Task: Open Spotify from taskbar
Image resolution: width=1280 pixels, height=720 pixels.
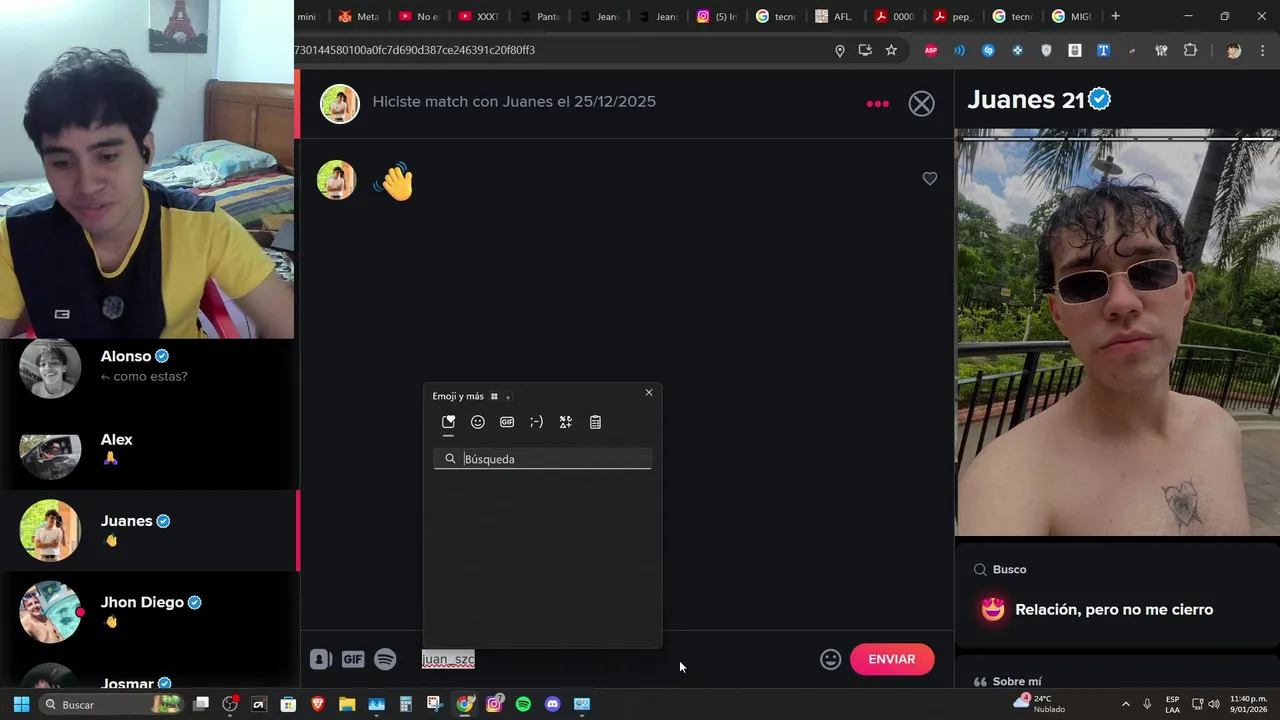Action: point(523,704)
